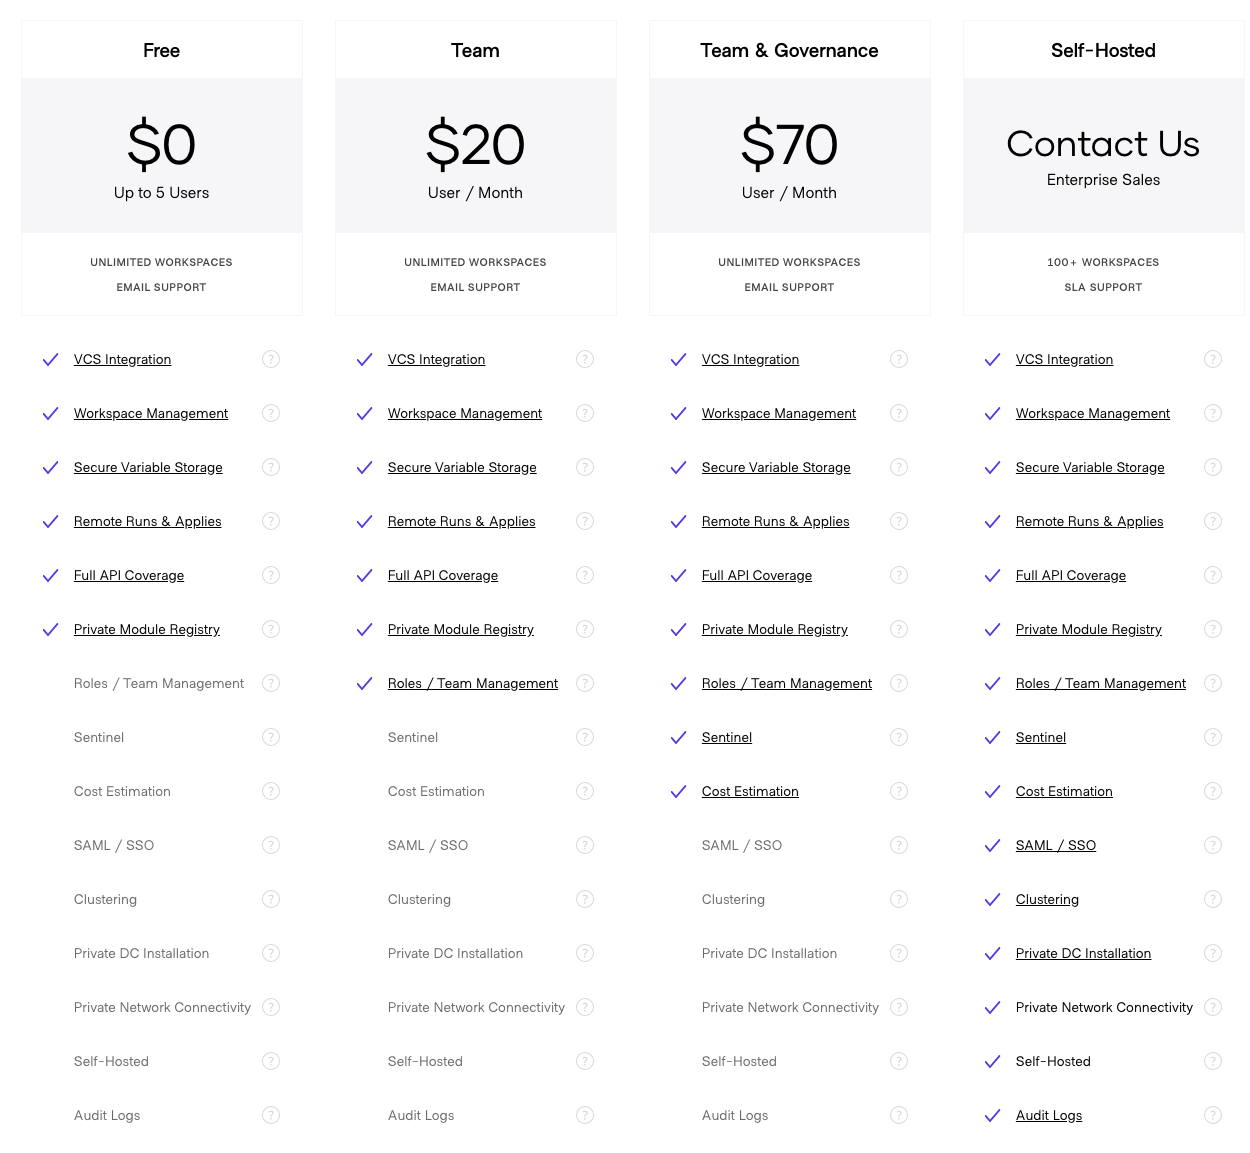
Task: Open Sentinel link under Team & Governance
Action: click(726, 737)
